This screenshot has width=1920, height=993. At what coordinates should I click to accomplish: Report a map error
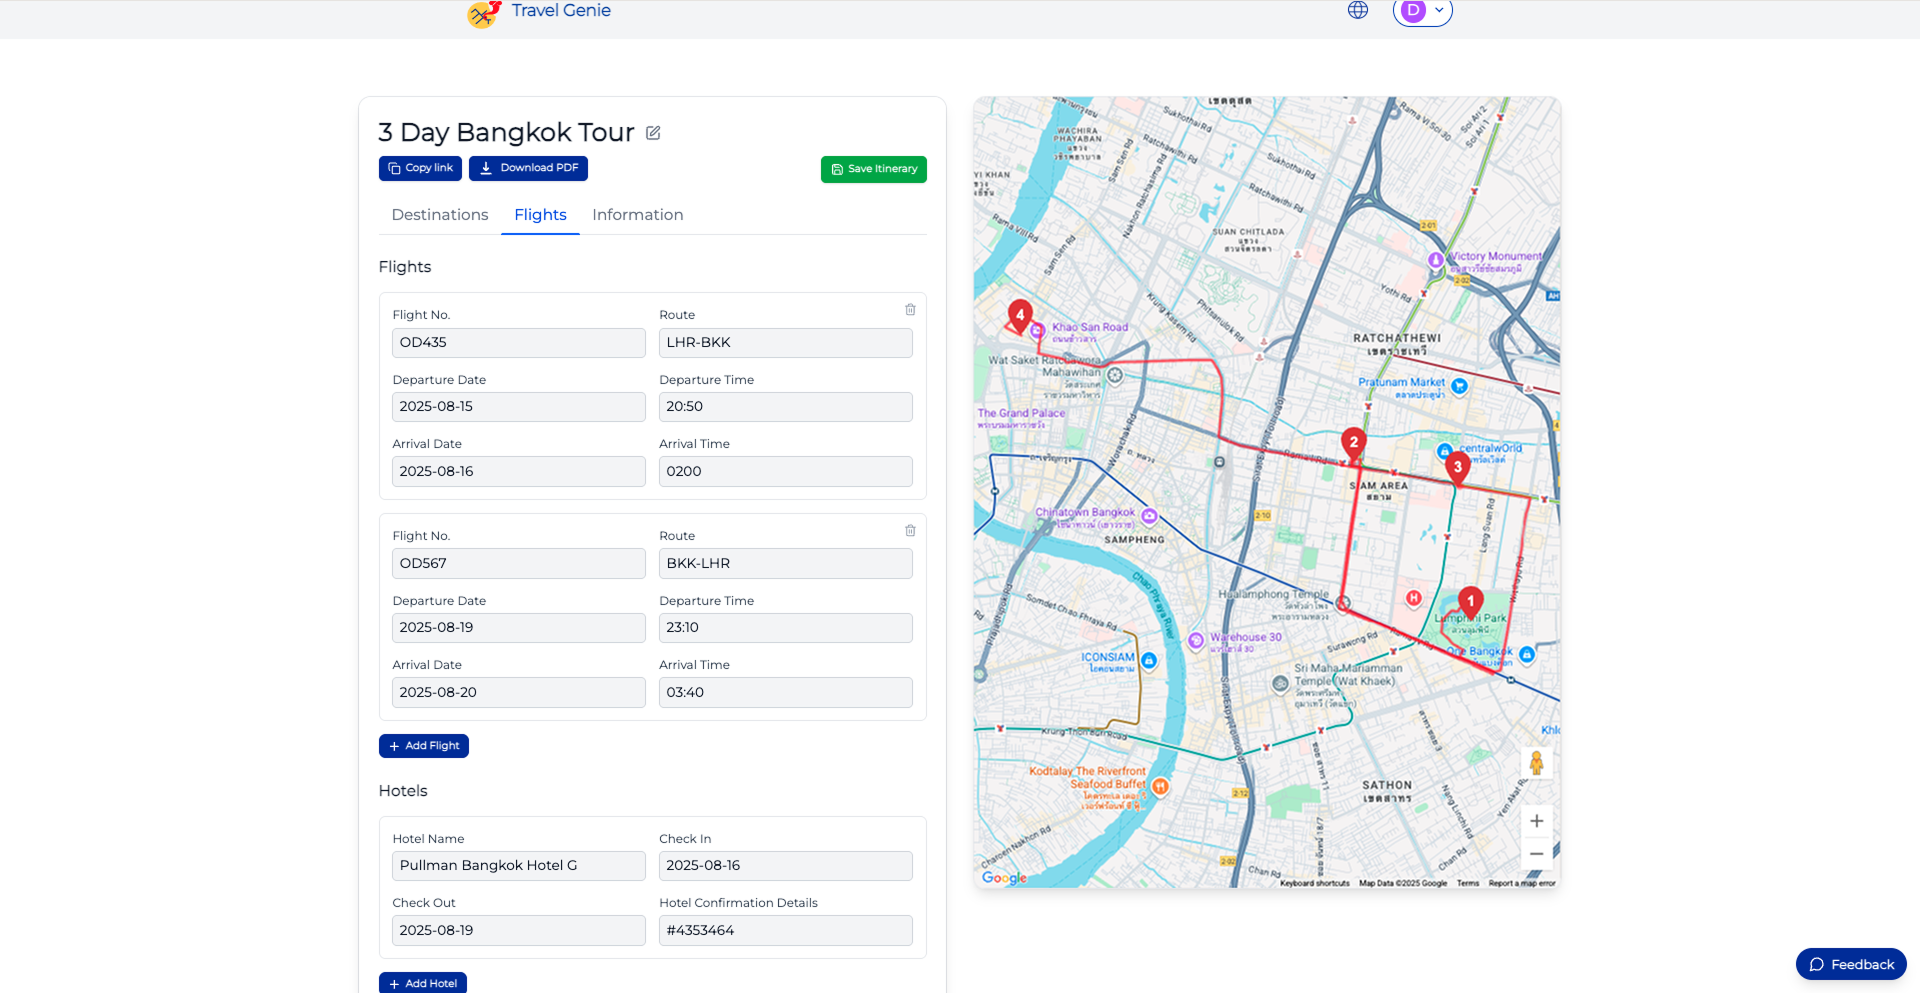(x=1522, y=883)
